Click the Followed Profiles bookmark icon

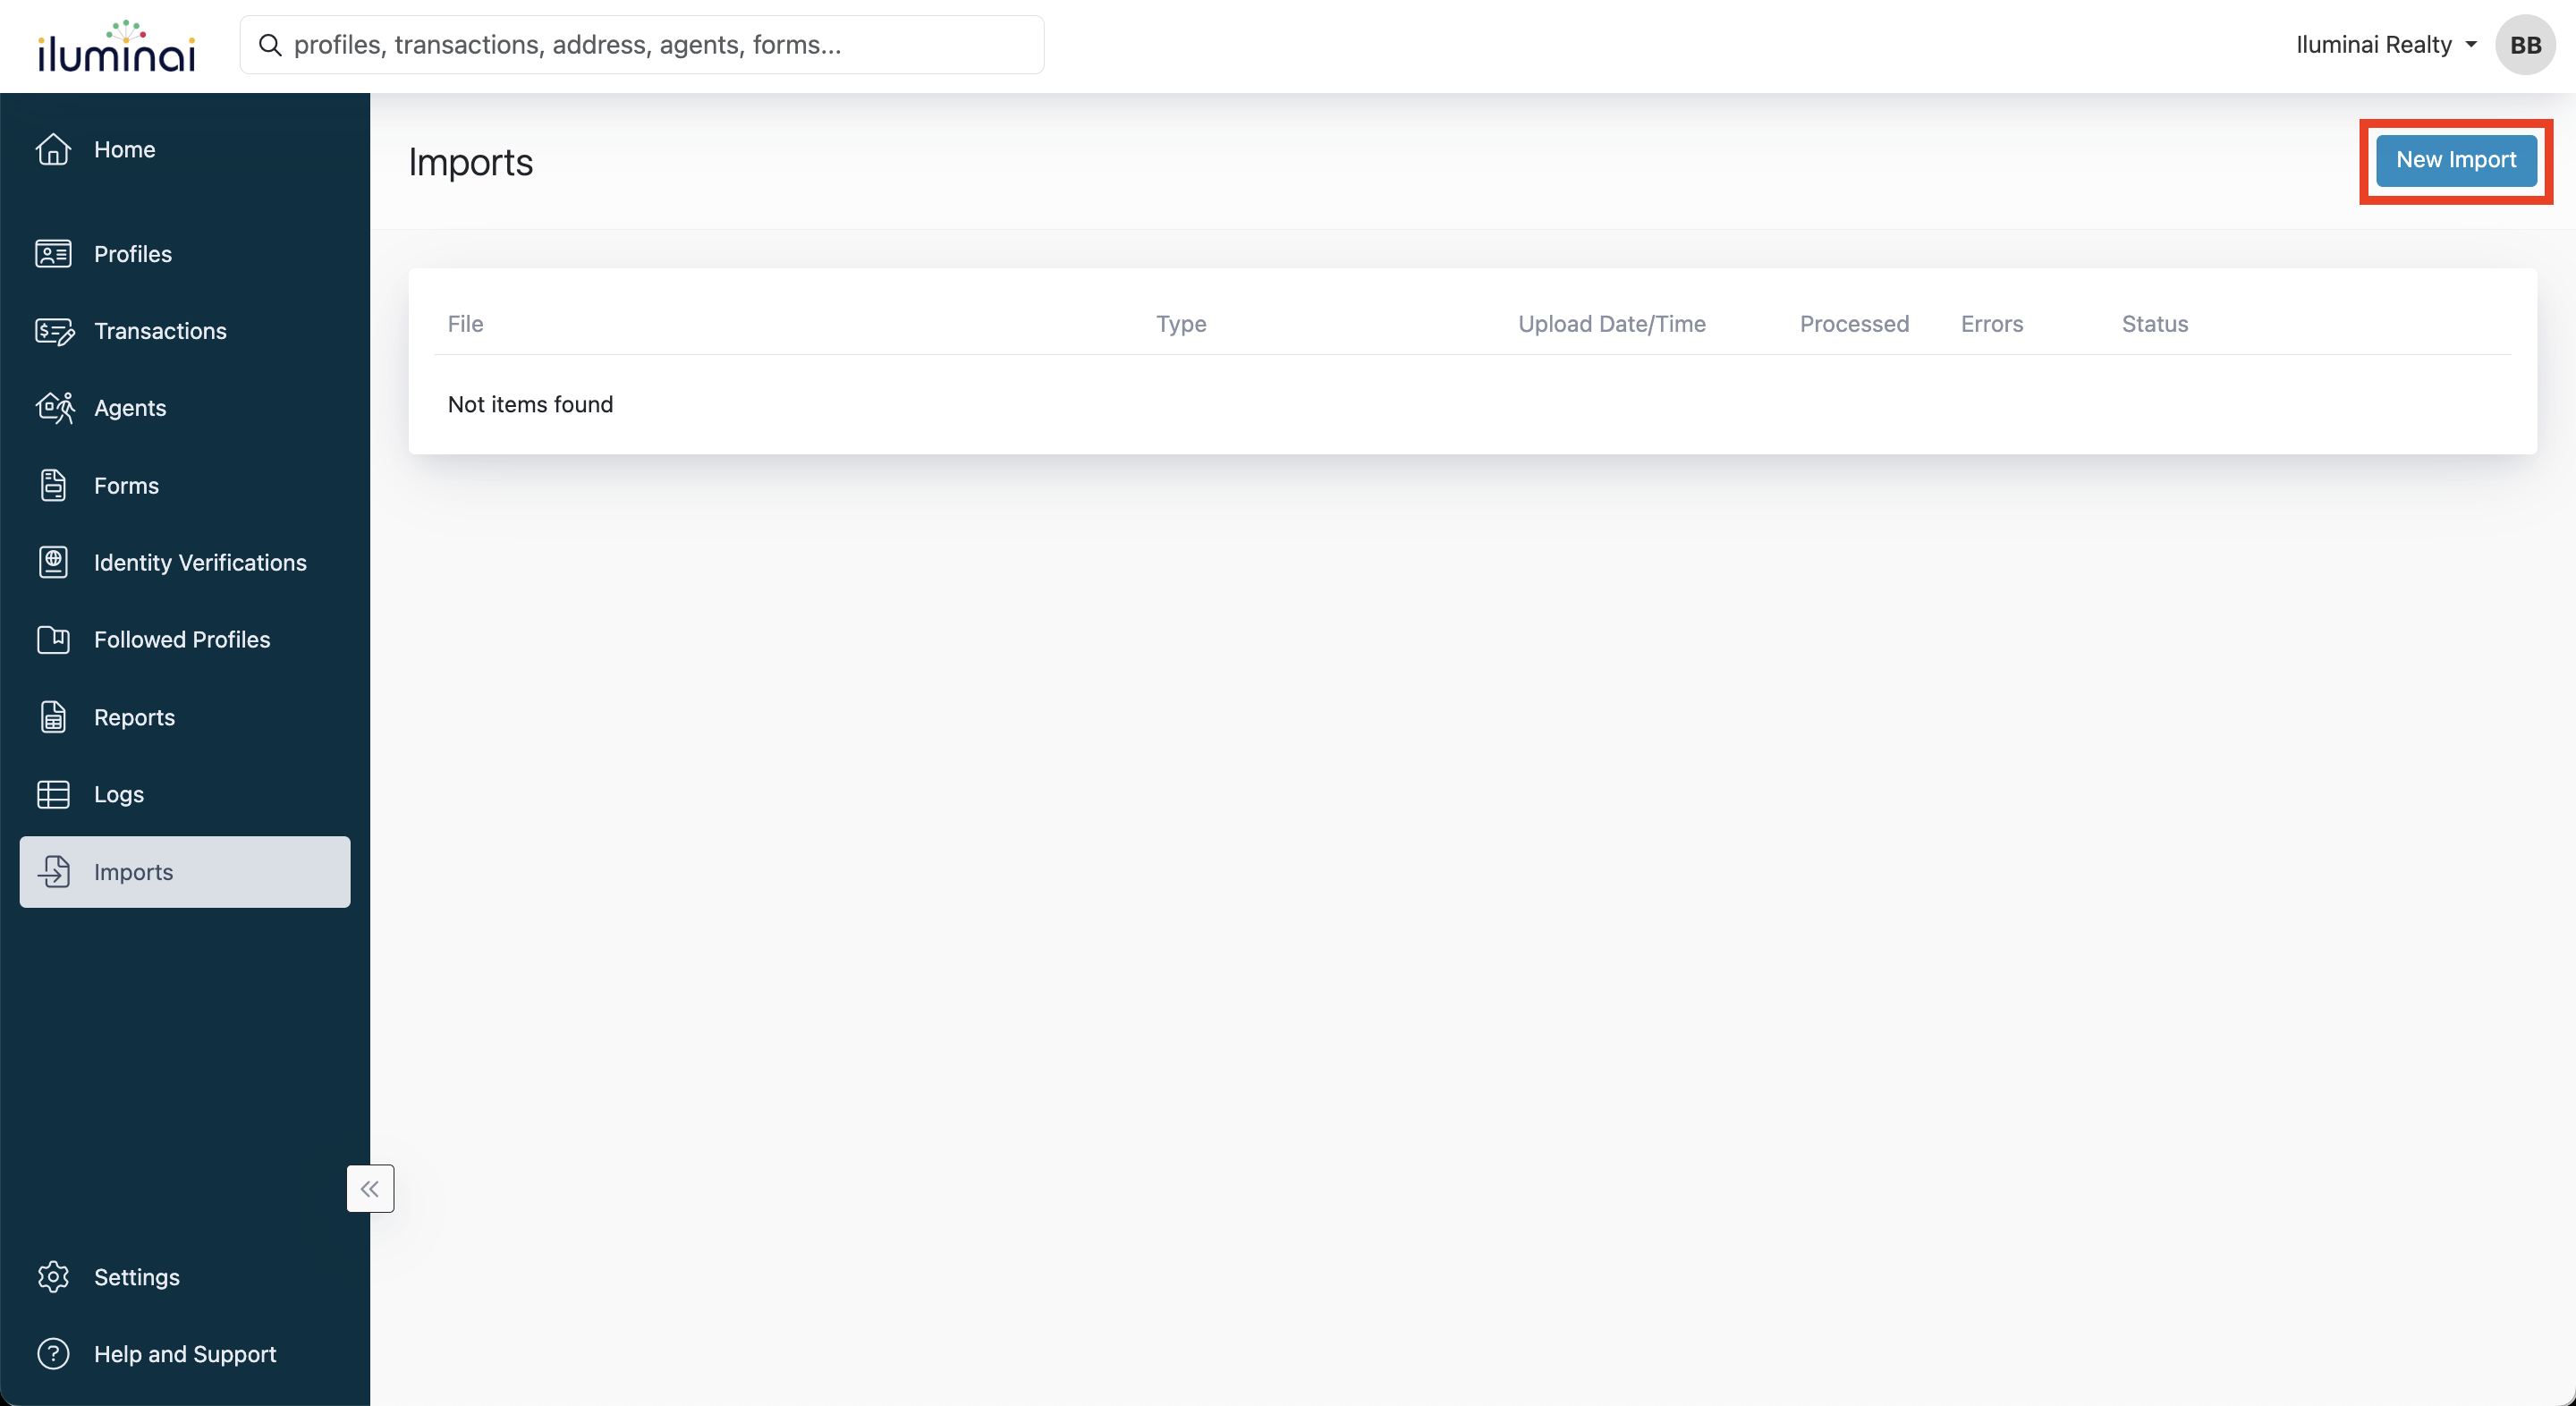(x=53, y=640)
